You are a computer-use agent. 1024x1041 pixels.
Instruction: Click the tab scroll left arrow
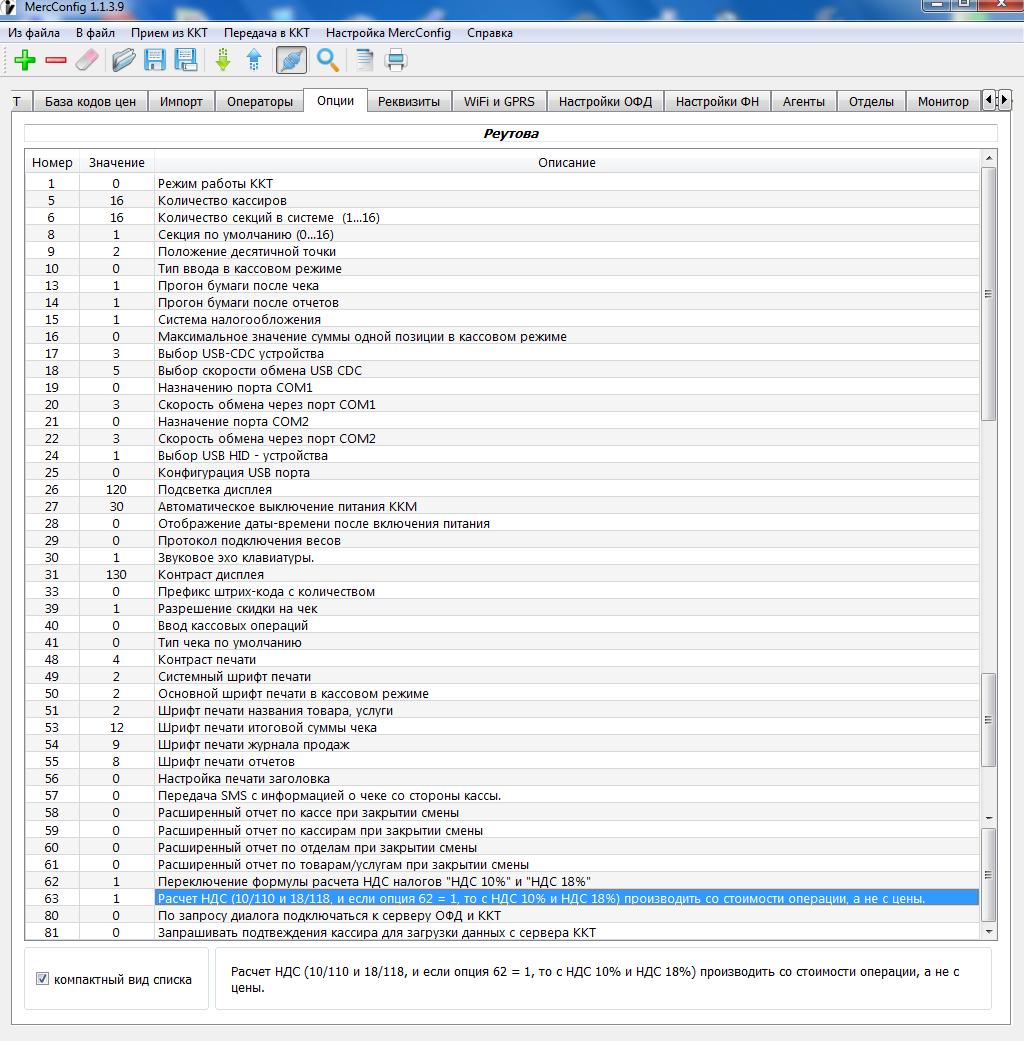point(989,100)
